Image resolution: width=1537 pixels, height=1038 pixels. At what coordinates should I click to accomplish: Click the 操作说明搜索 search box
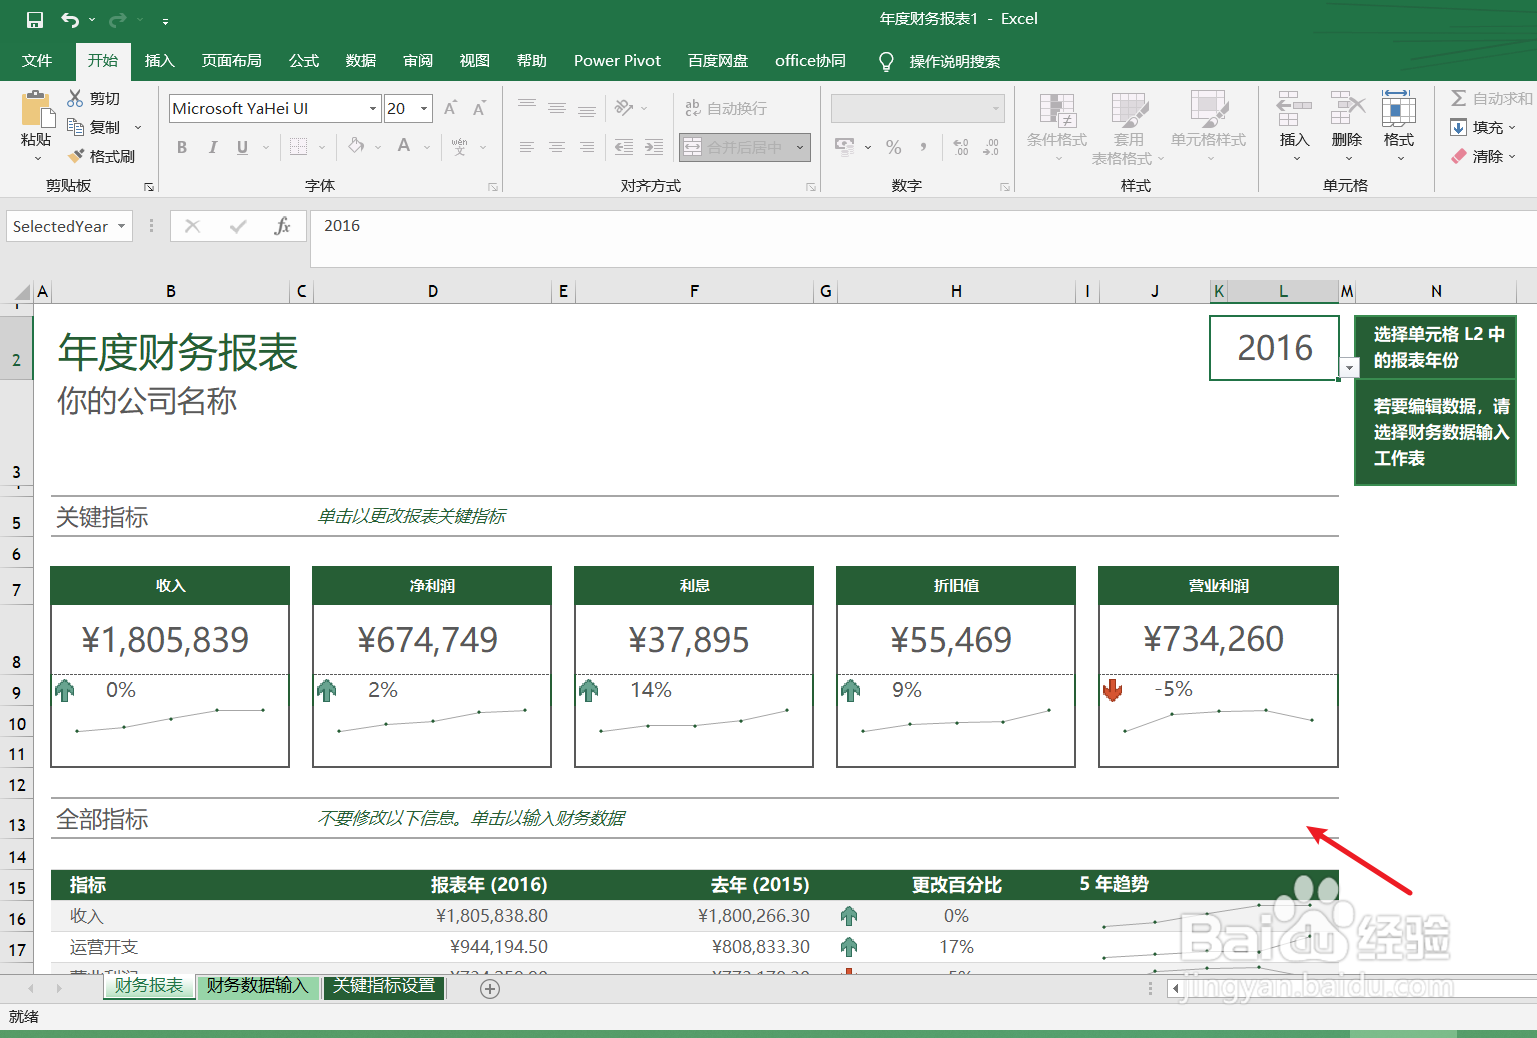pos(954,61)
